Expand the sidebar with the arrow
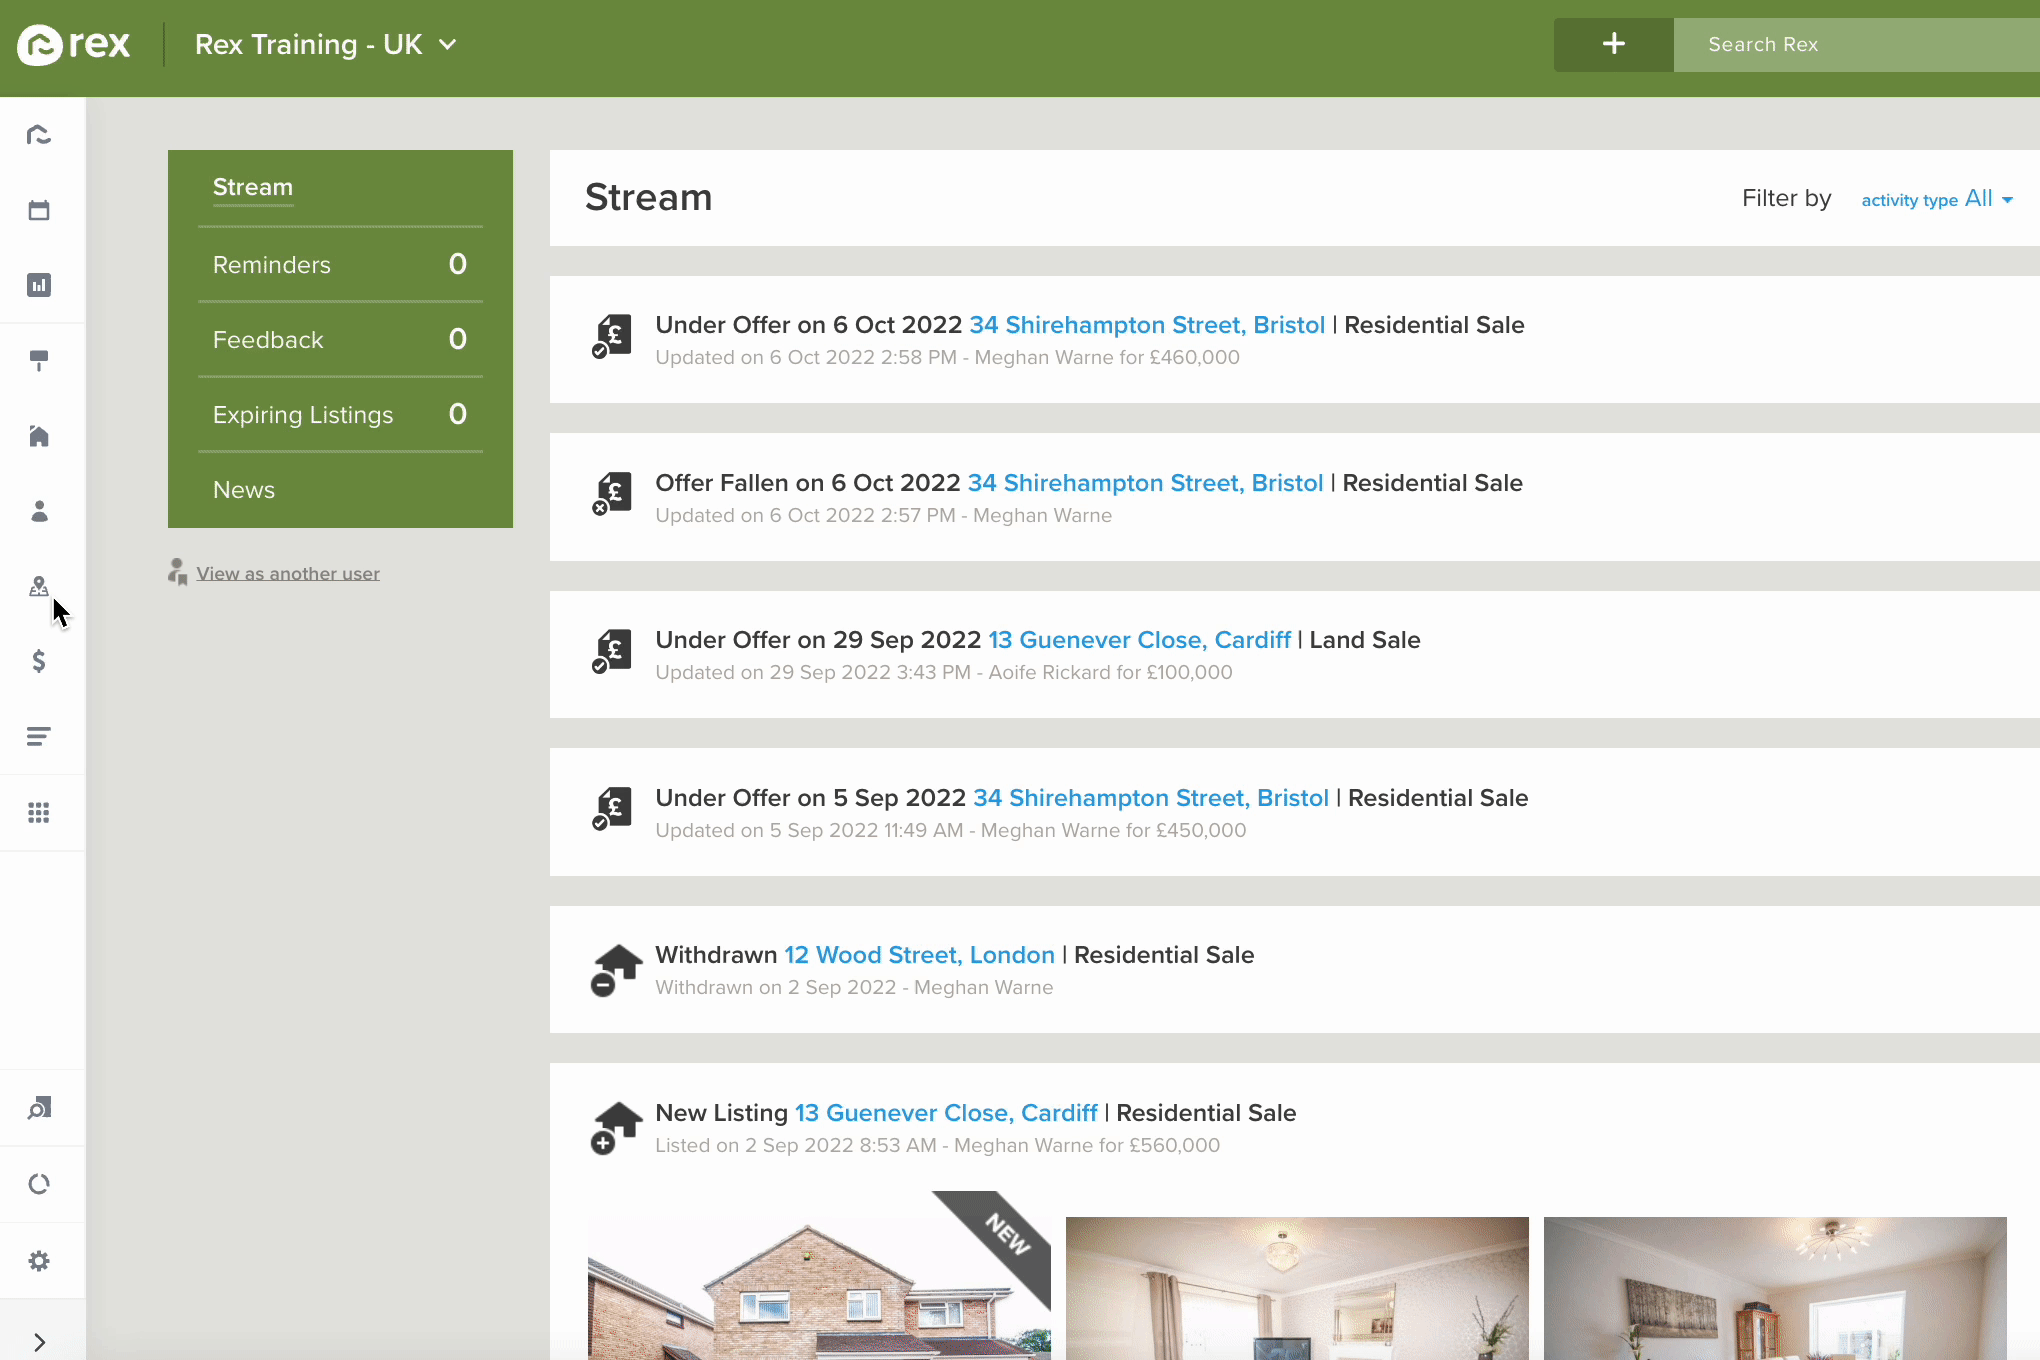Screen dimensions: 2040x1360 coord(39,1342)
